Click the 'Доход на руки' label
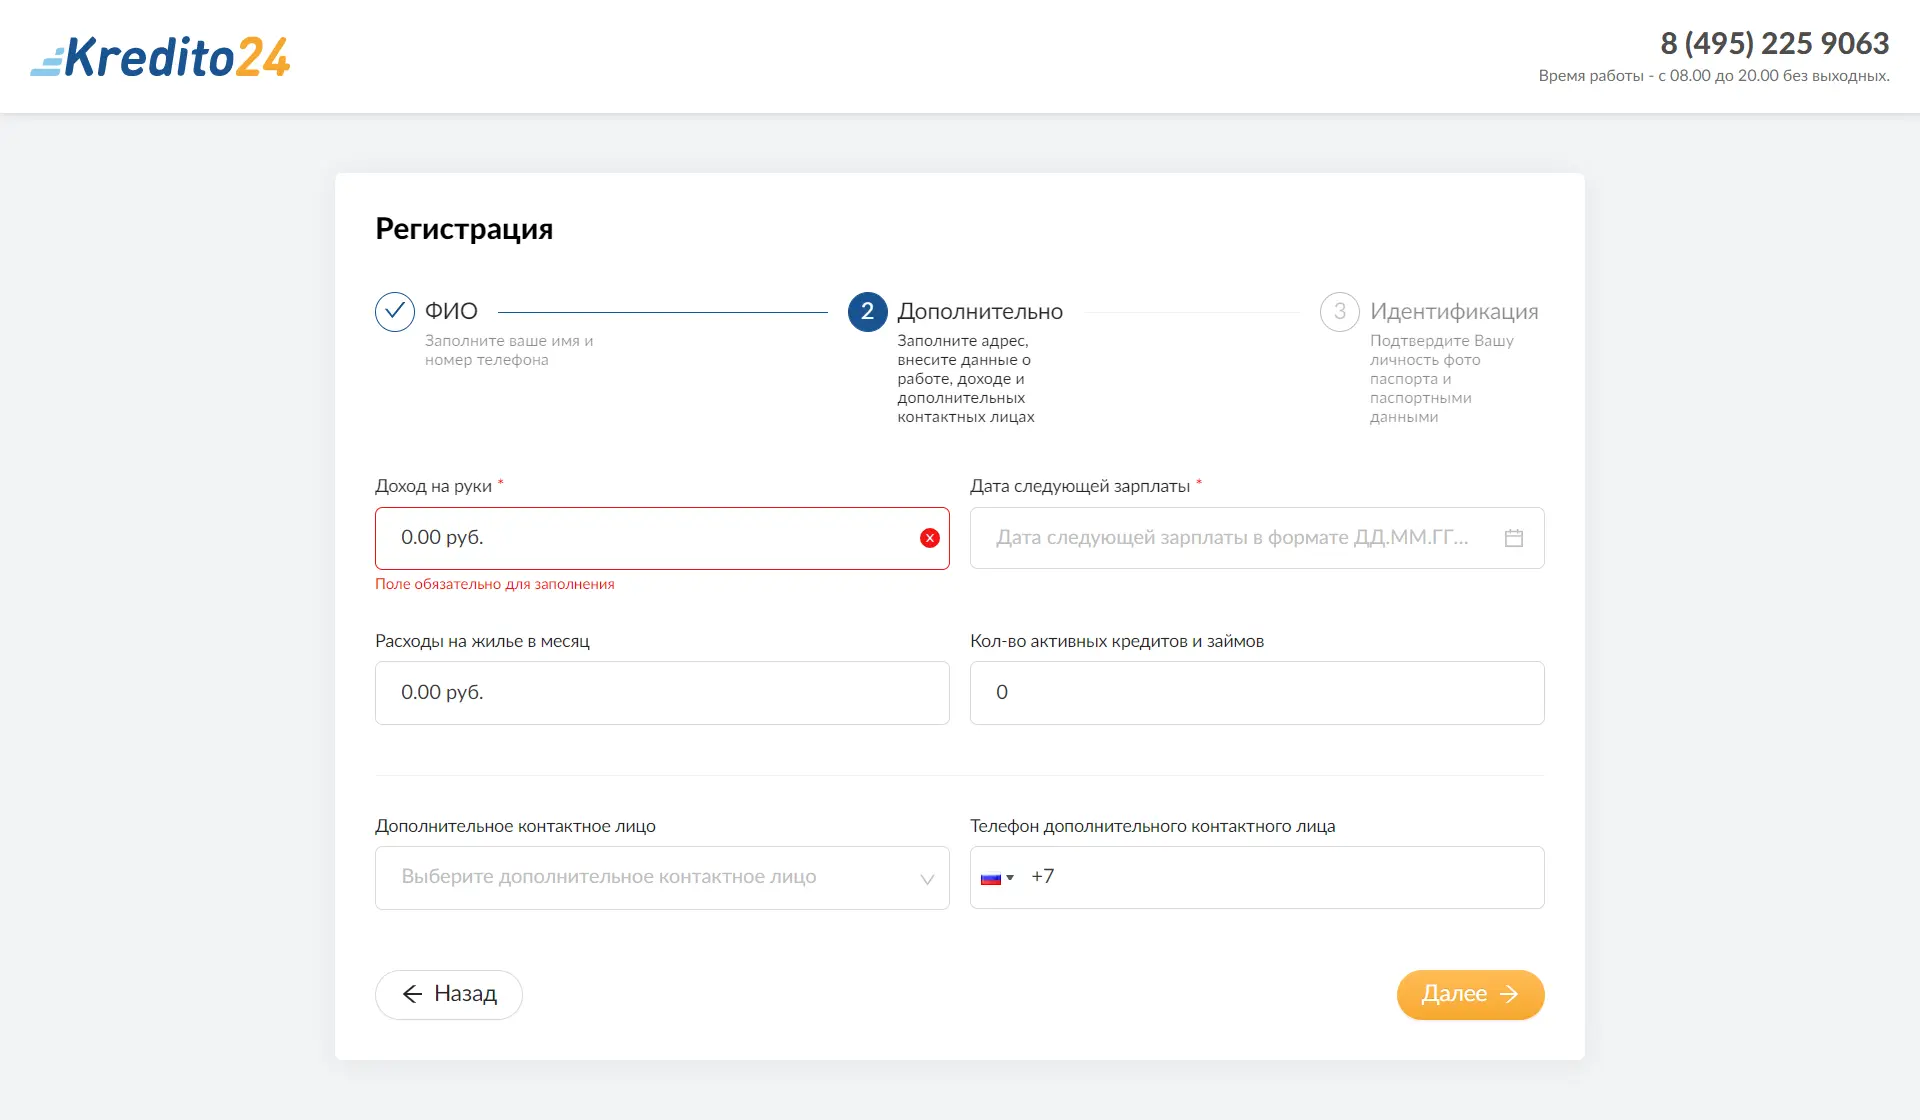 pyautogui.click(x=433, y=486)
